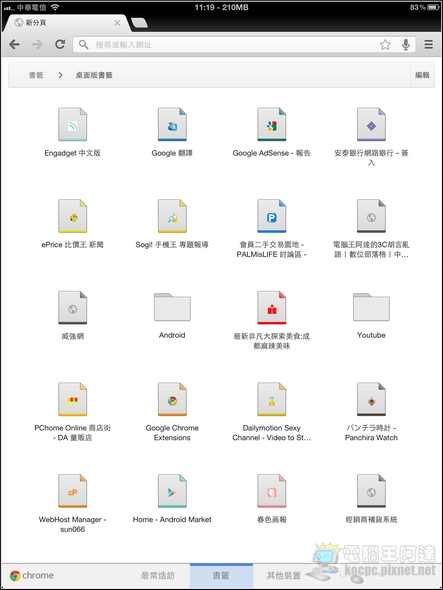443x590 pixels.
Task: Bookmark this page with the star icon
Action: tap(385, 45)
